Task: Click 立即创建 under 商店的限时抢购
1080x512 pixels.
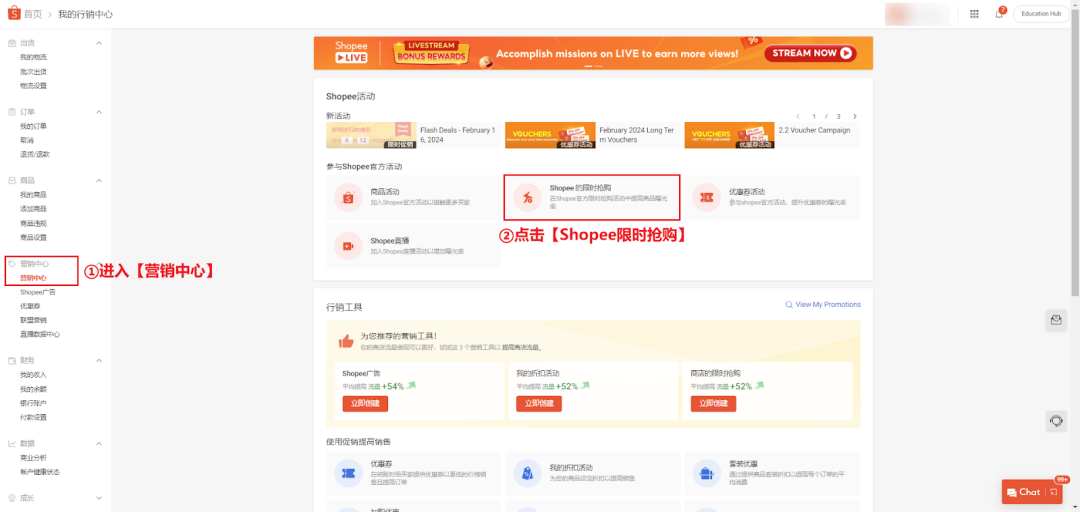Action: tap(714, 404)
